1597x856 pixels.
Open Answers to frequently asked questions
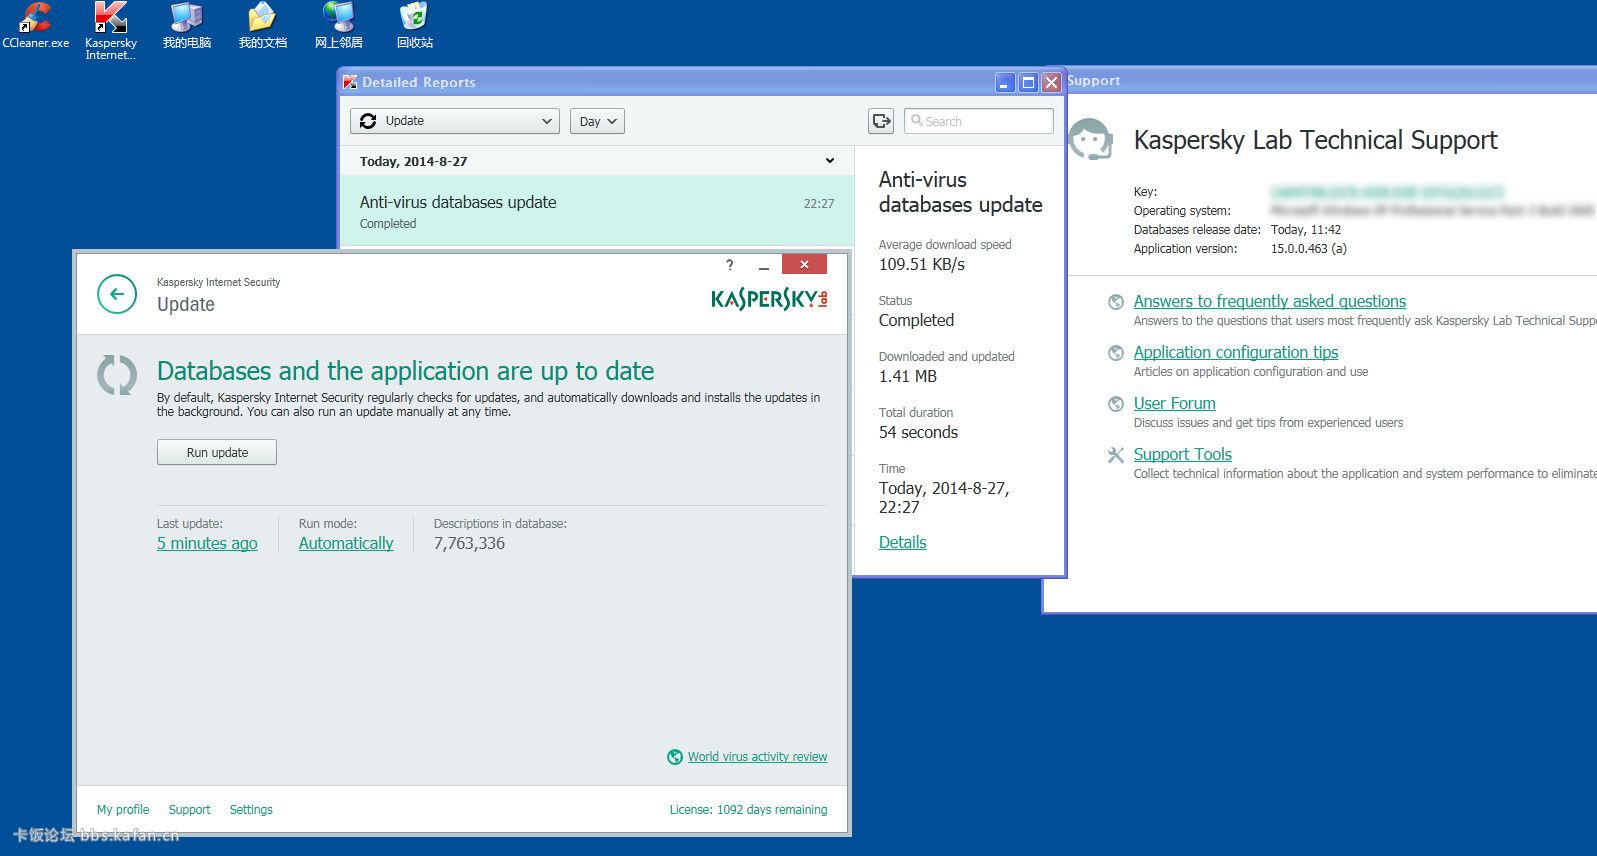click(1270, 301)
